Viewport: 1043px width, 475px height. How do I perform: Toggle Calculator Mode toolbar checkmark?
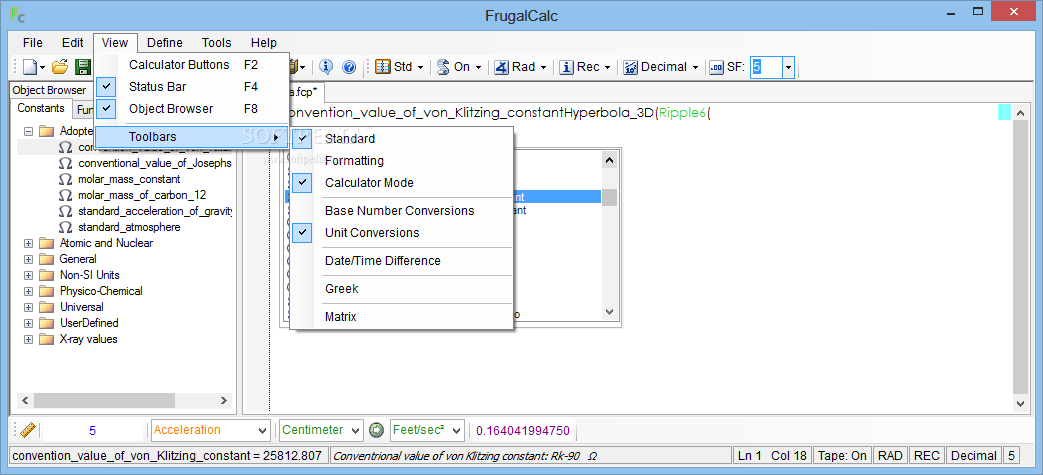(302, 182)
